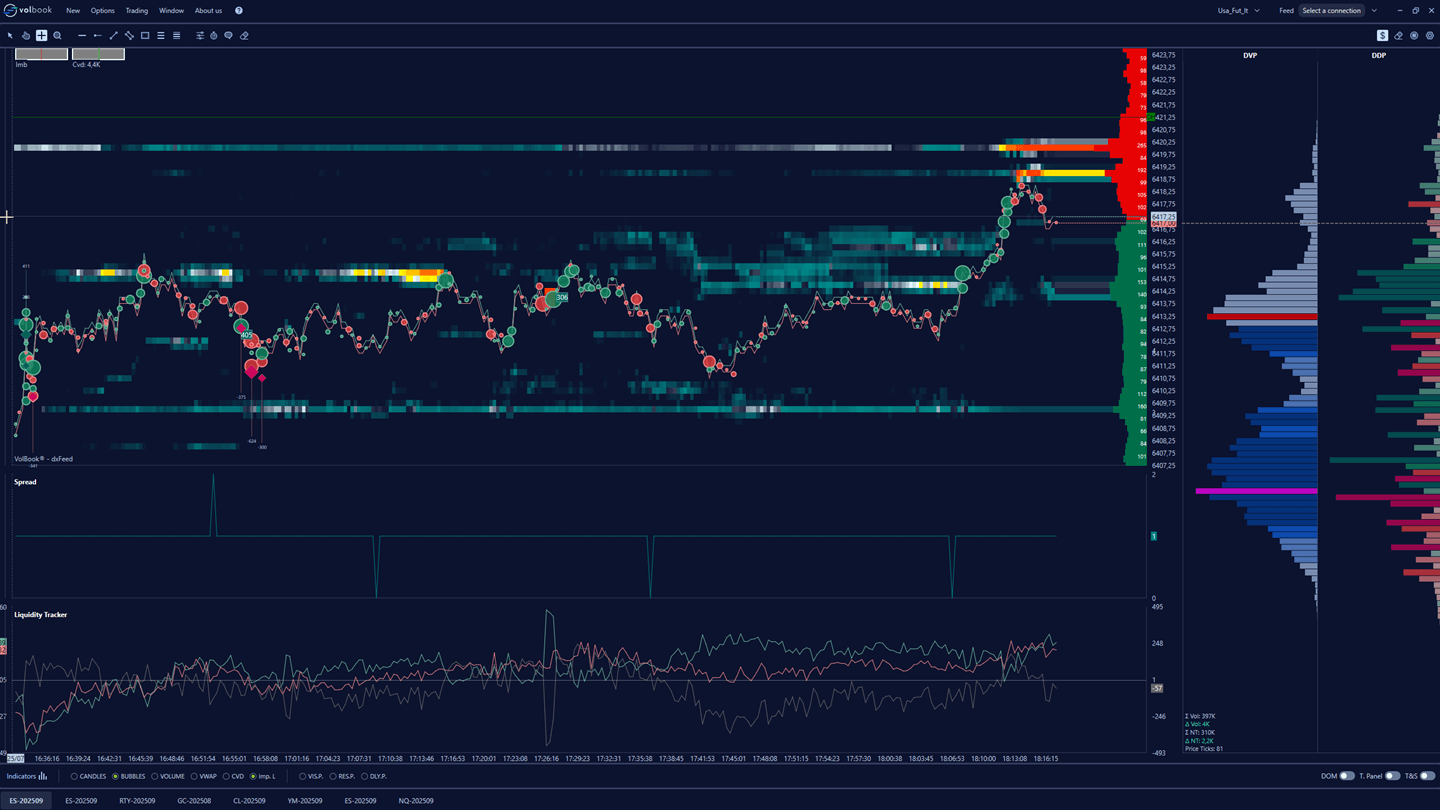This screenshot has height=810, width=1440.
Task: Add a comment bubble annotation
Action: [x=228, y=35]
